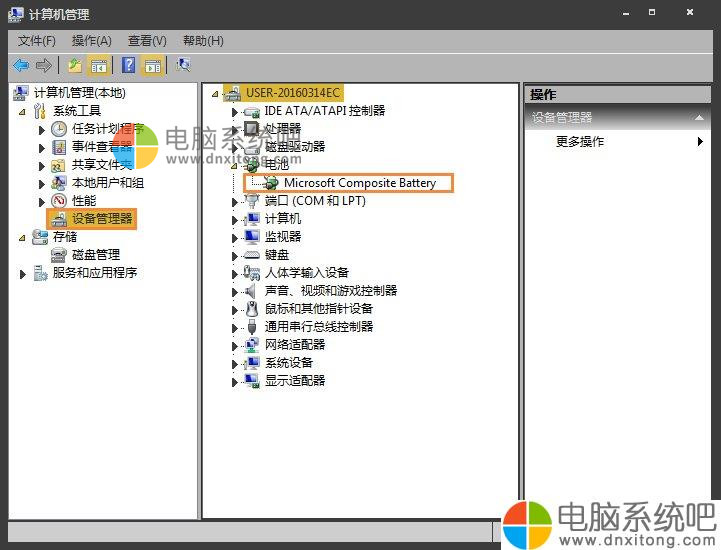Expand the 监视器 node arrow
Image resolution: width=721 pixels, height=550 pixels.
click(235, 238)
